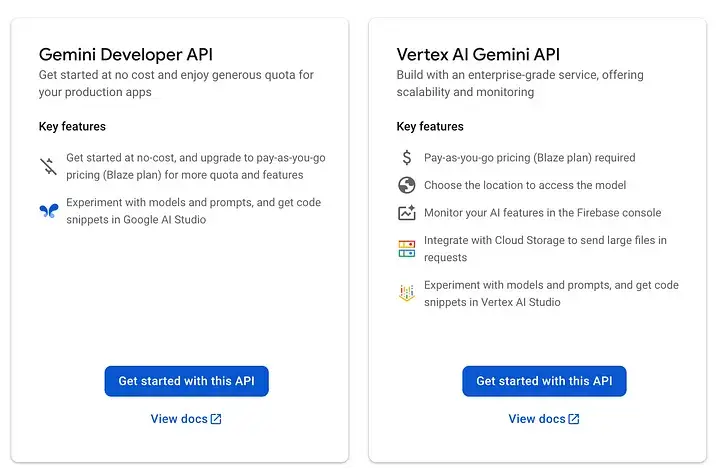Click 'Choose the location to access the model' text
This screenshot has height=476, width=720.
coord(525,185)
